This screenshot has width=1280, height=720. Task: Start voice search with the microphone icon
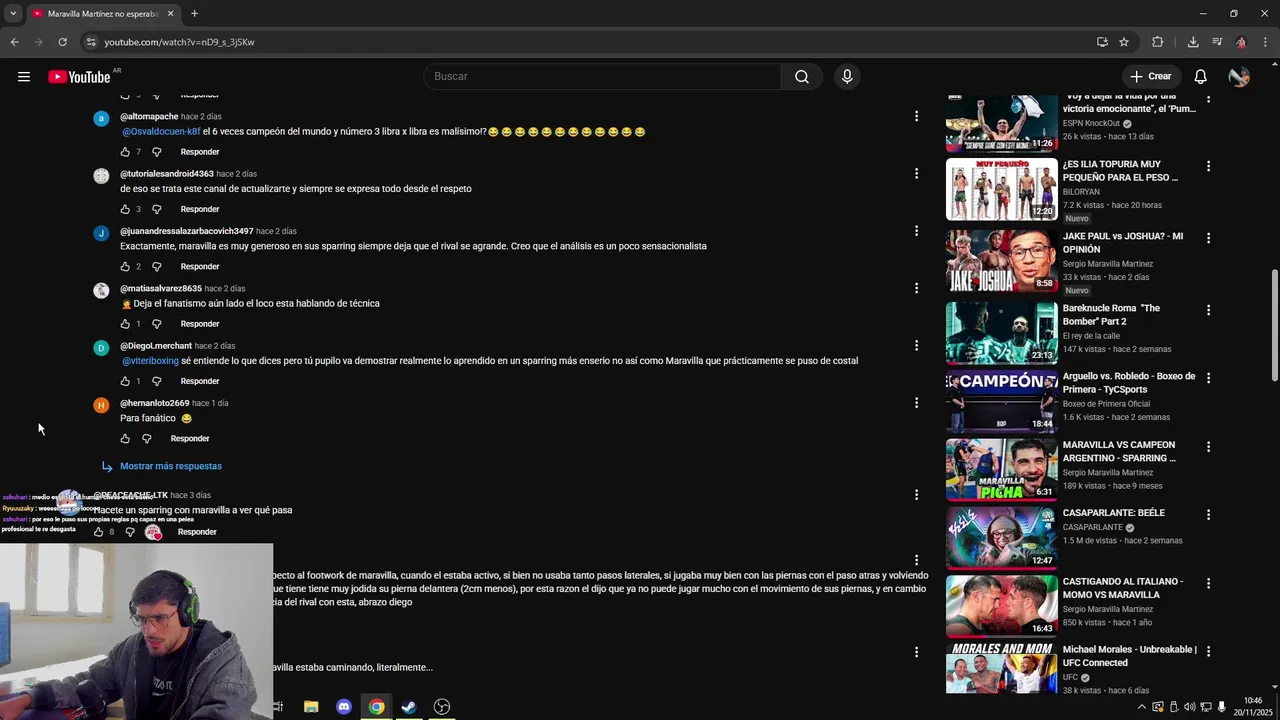click(847, 77)
